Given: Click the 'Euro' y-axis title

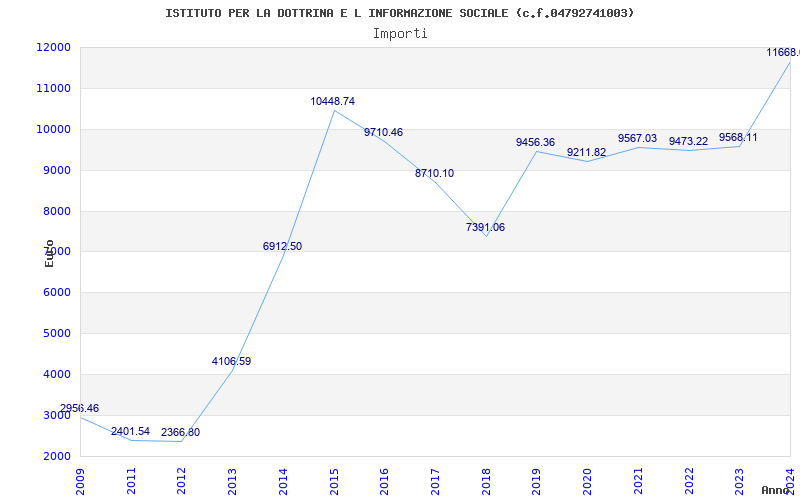Looking at the screenshot, I should 49,254.
